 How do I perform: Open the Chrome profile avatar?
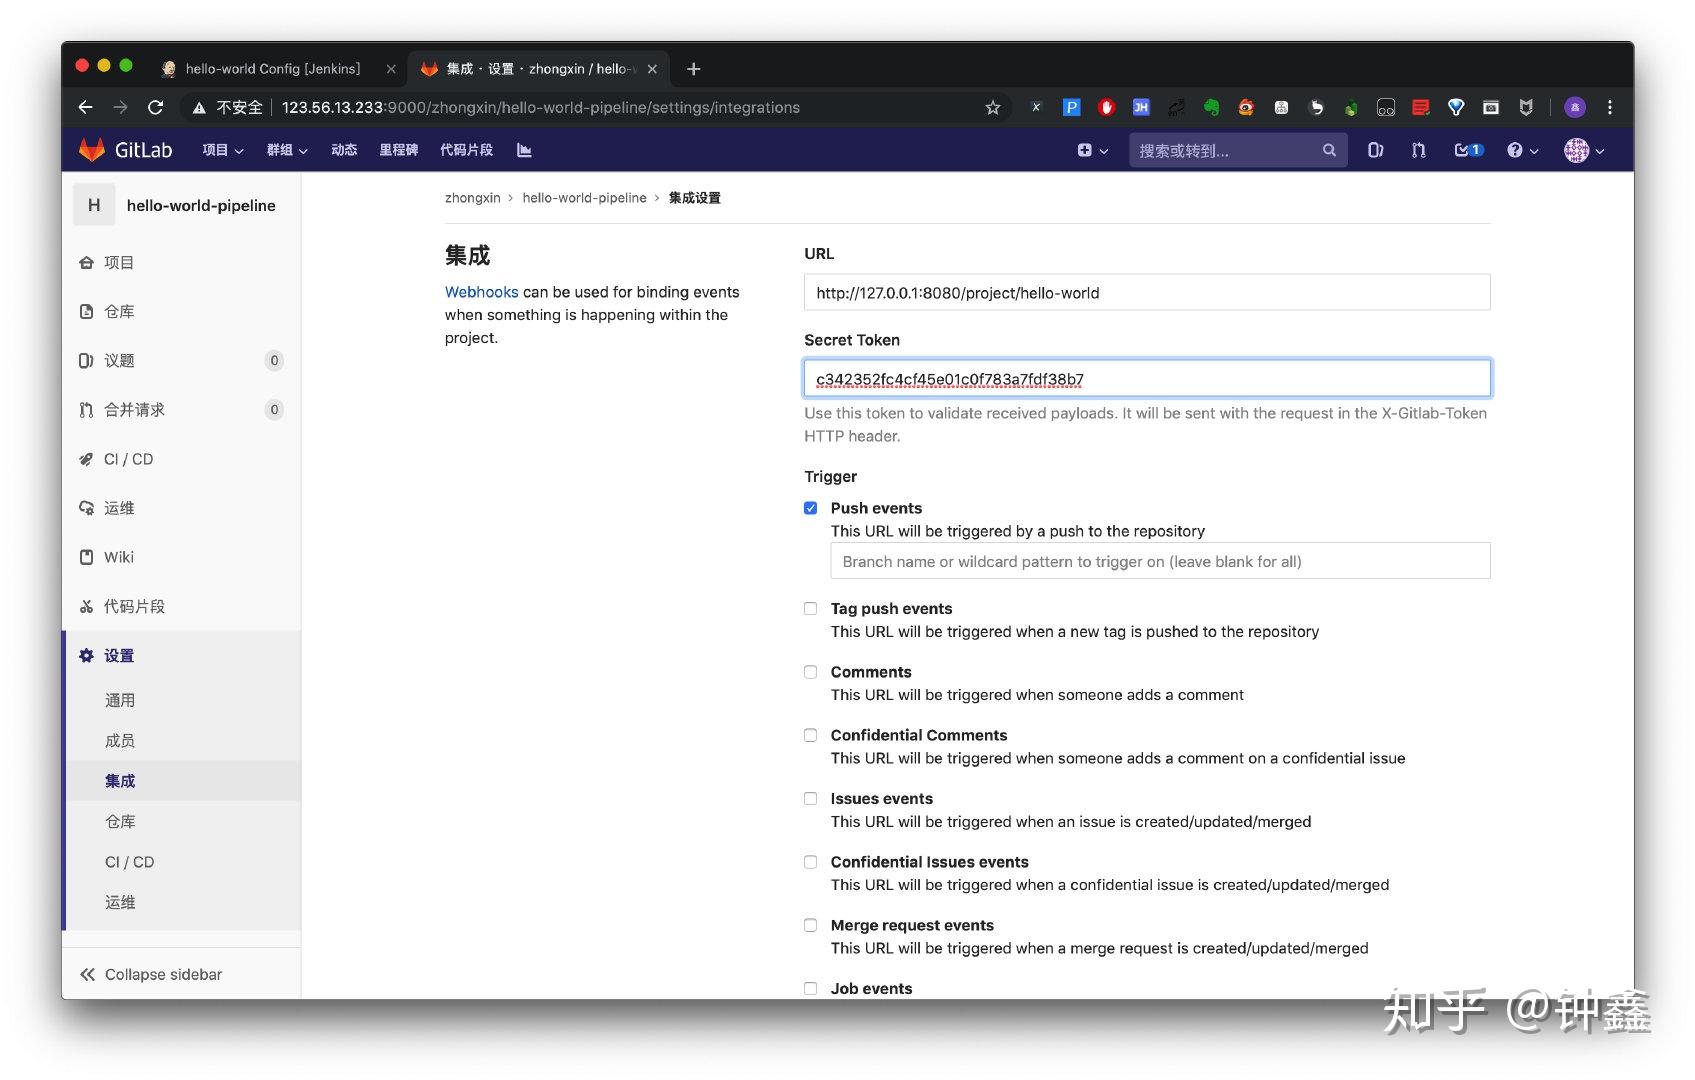[x=1575, y=108]
